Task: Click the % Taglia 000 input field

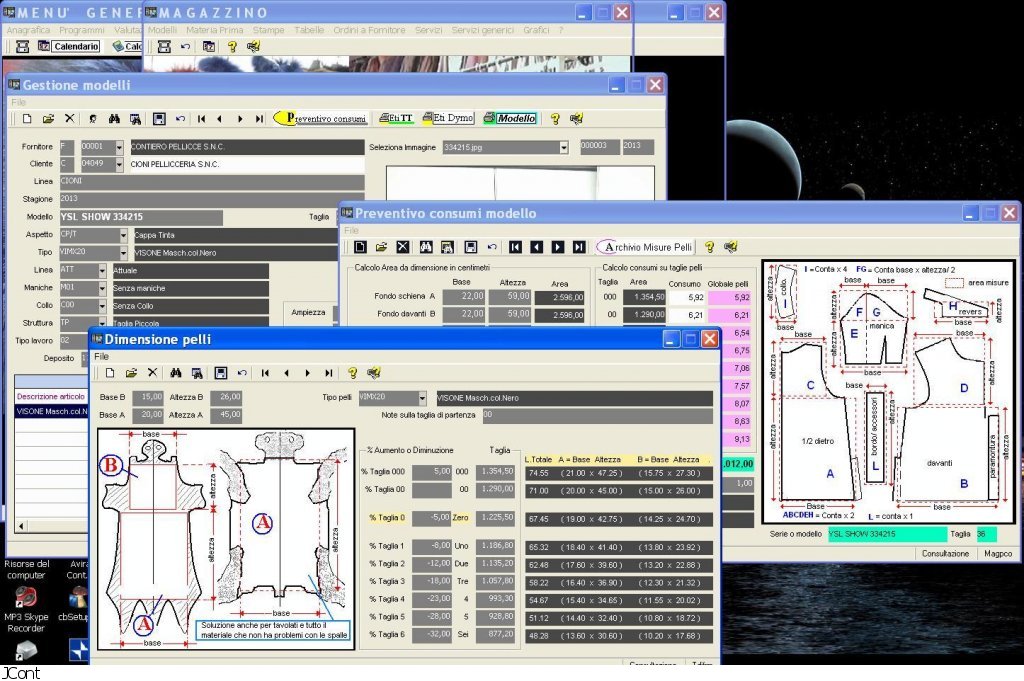Action: [431, 472]
